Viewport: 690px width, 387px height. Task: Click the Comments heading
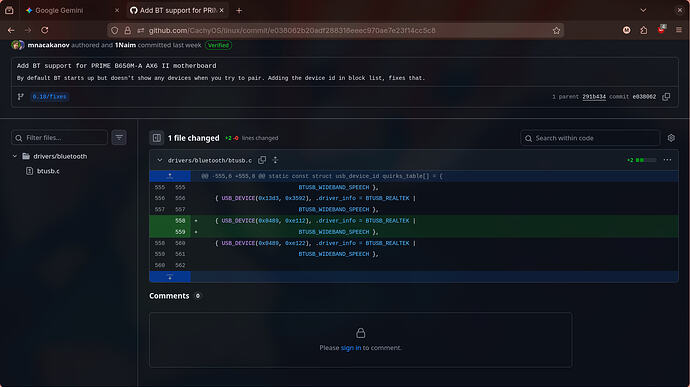(169, 296)
